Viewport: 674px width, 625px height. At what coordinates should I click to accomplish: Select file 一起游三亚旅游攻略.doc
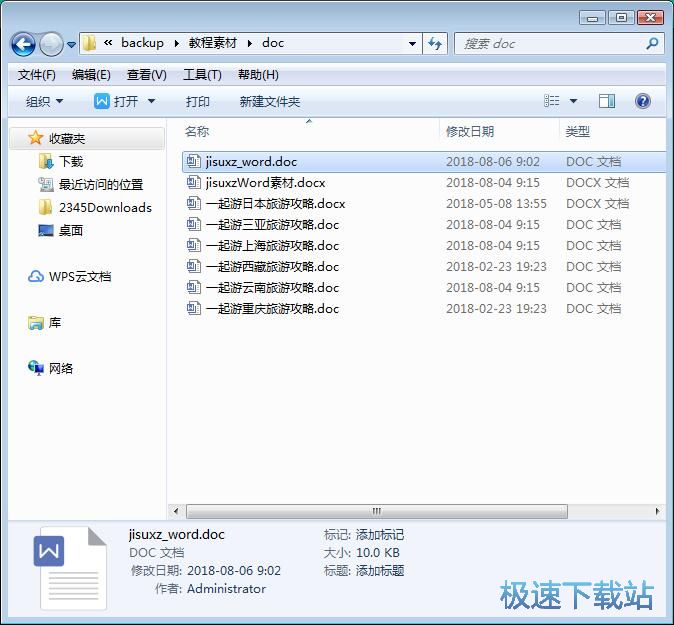pyautogui.click(x=273, y=225)
